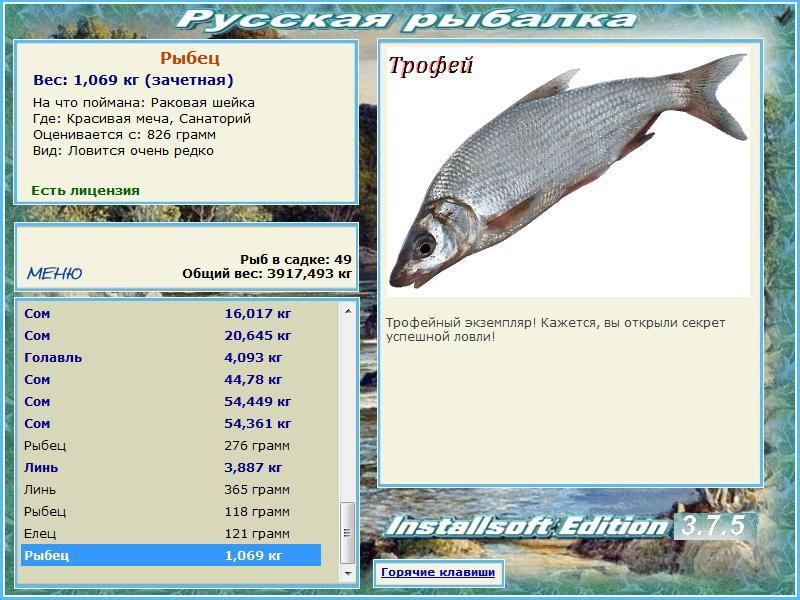Click the Трофейный экземпляр! description text

[555, 330]
